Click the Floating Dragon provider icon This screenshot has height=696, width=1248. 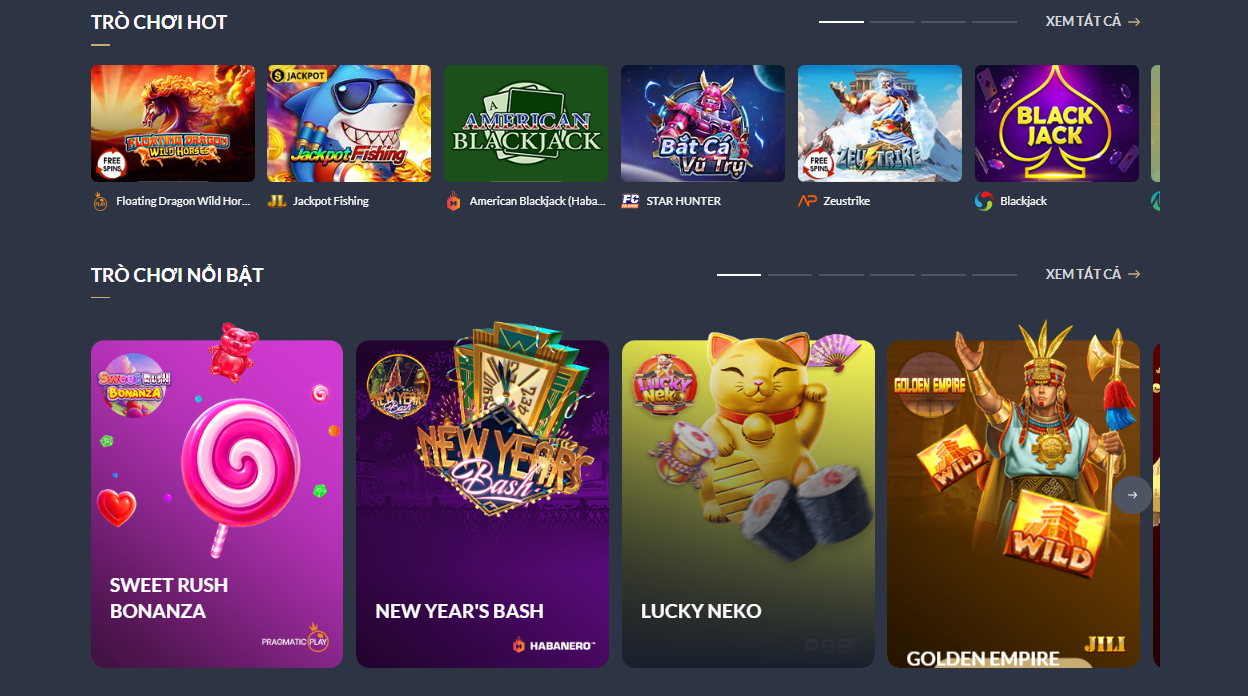point(99,201)
